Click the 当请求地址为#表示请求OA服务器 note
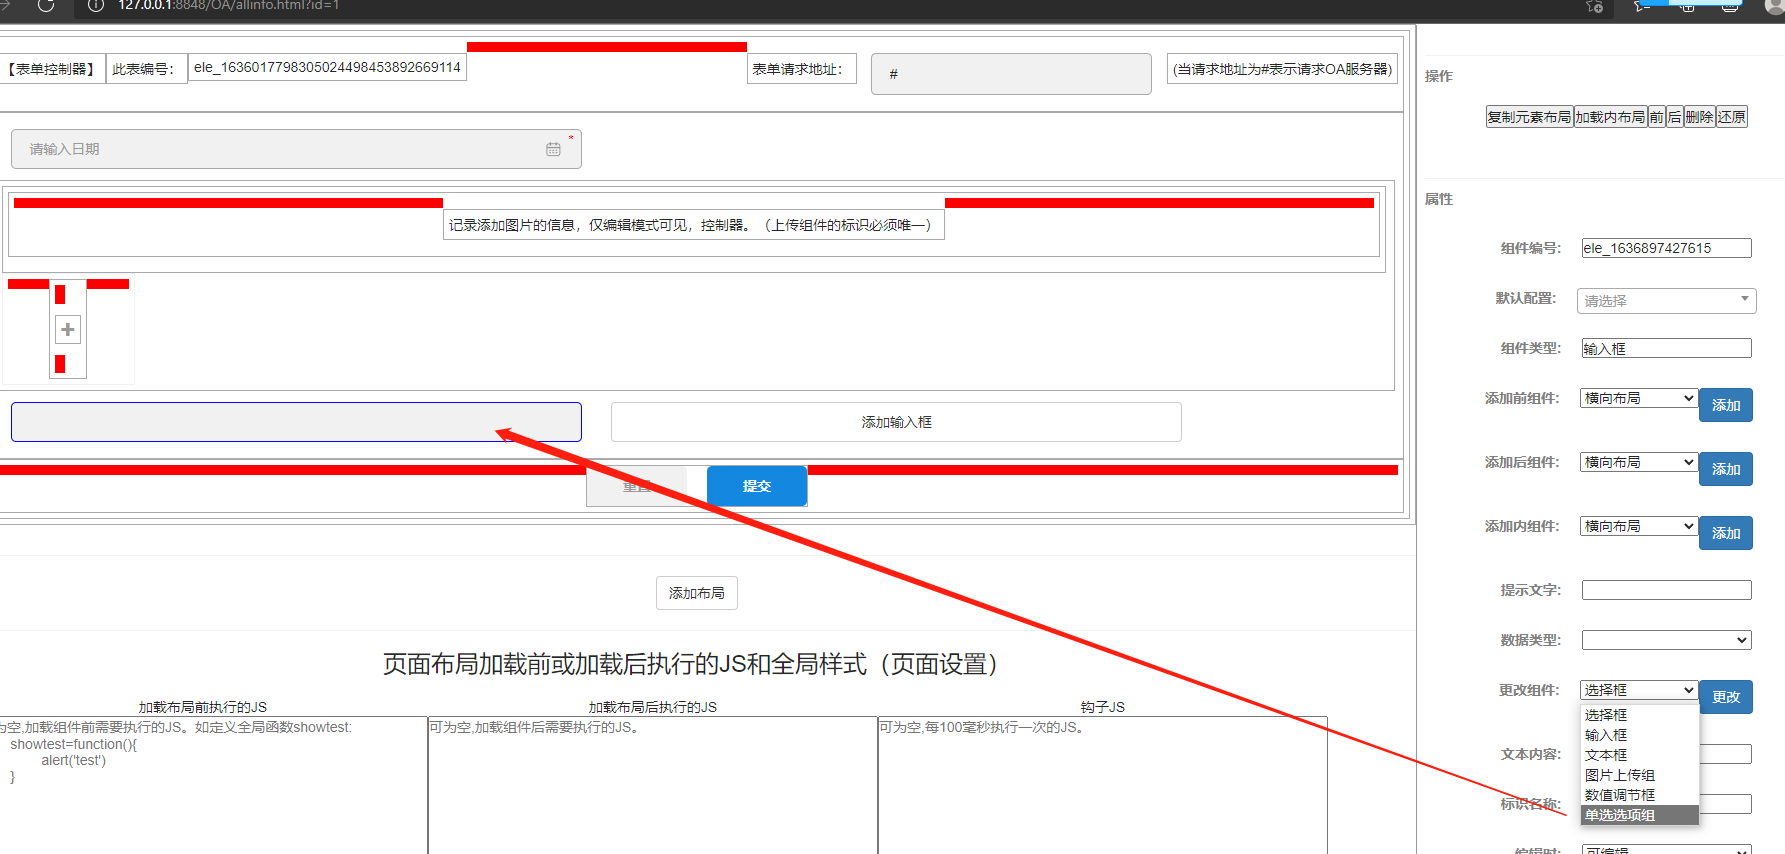 pyautogui.click(x=1282, y=69)
